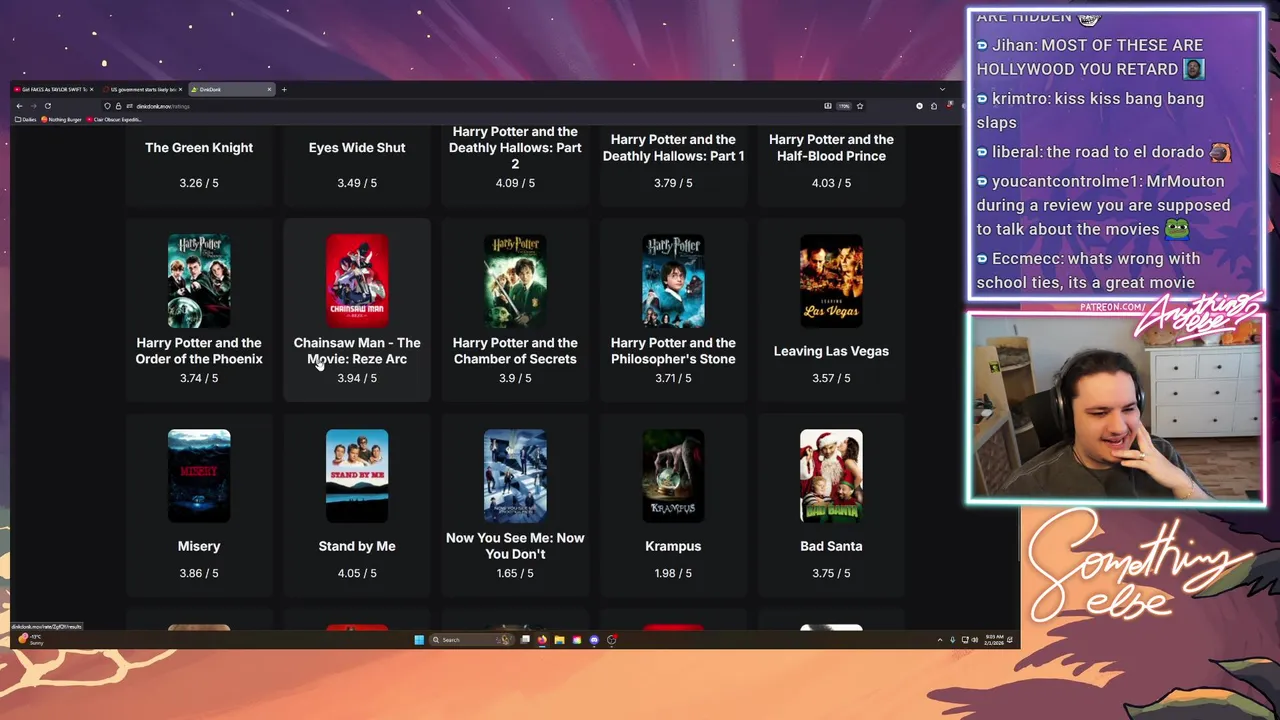Viewport: 1280px width, 720px height.
Task: Click Deathly Hallows: Part 2 title
Action: point(515,147)
